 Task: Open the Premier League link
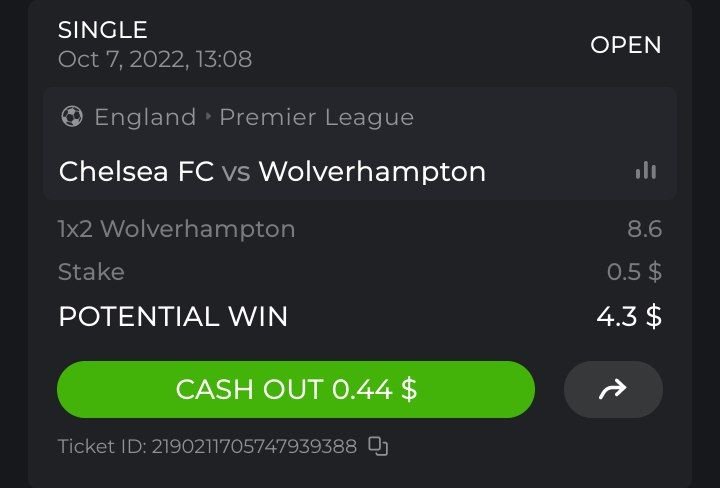click(316, 117)
